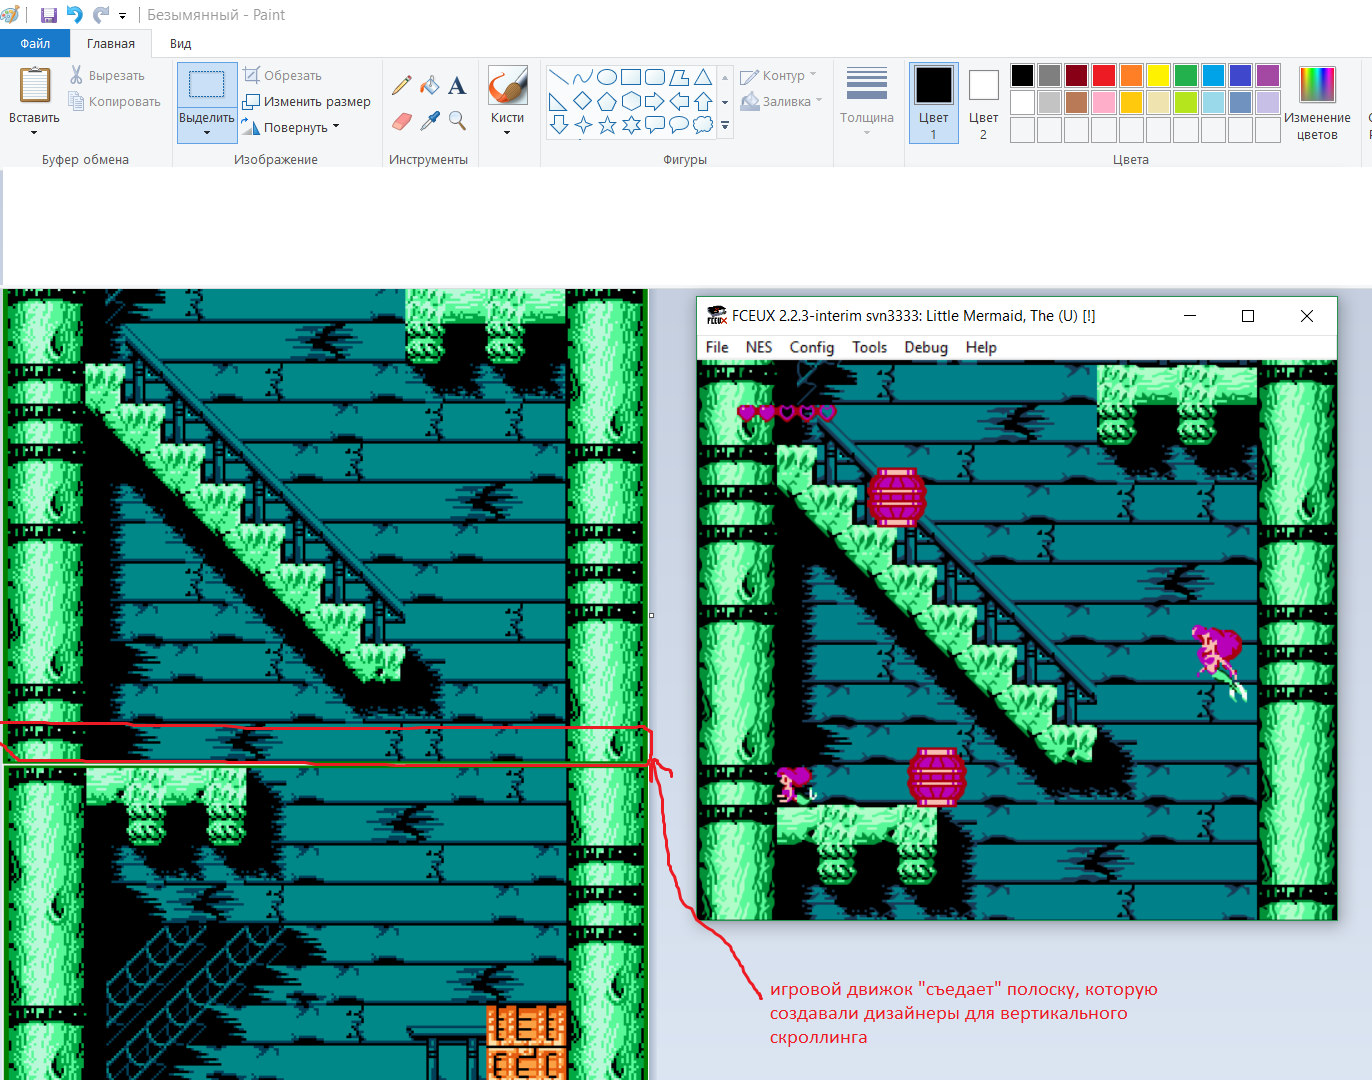Open NES menu in FCEUX window
Screen dimensions: 1372x1084
tap(759, 347)
